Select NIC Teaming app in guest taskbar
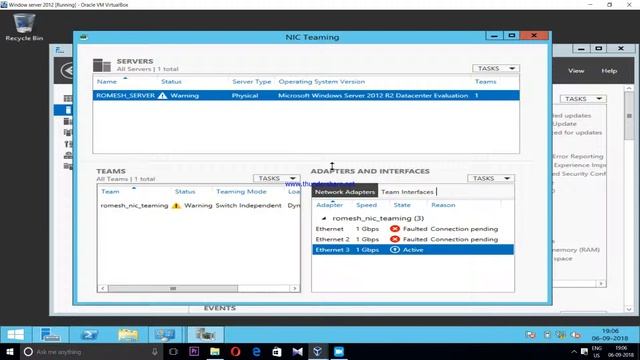 click(205, 335)
